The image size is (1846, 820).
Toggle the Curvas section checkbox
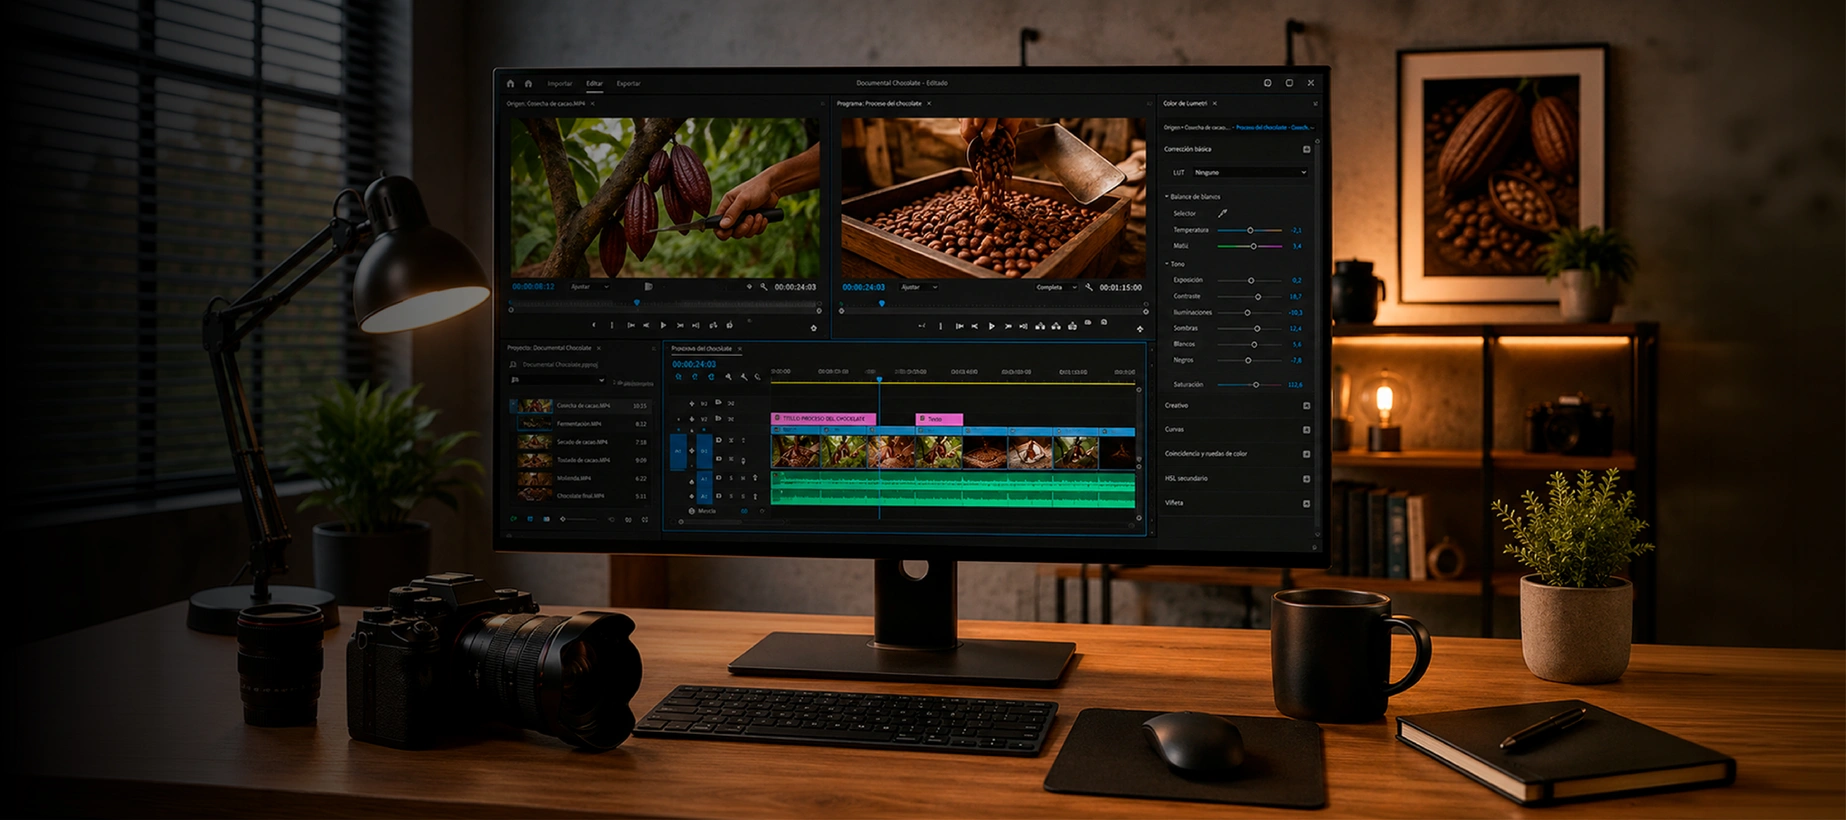pos(1306,430)
